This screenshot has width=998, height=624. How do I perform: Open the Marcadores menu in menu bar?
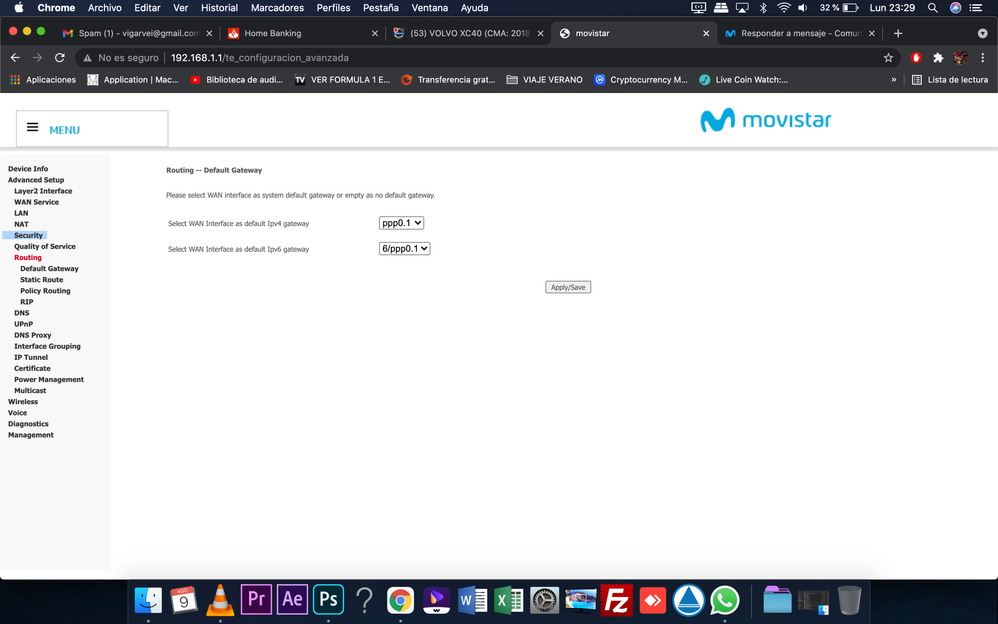277,8
